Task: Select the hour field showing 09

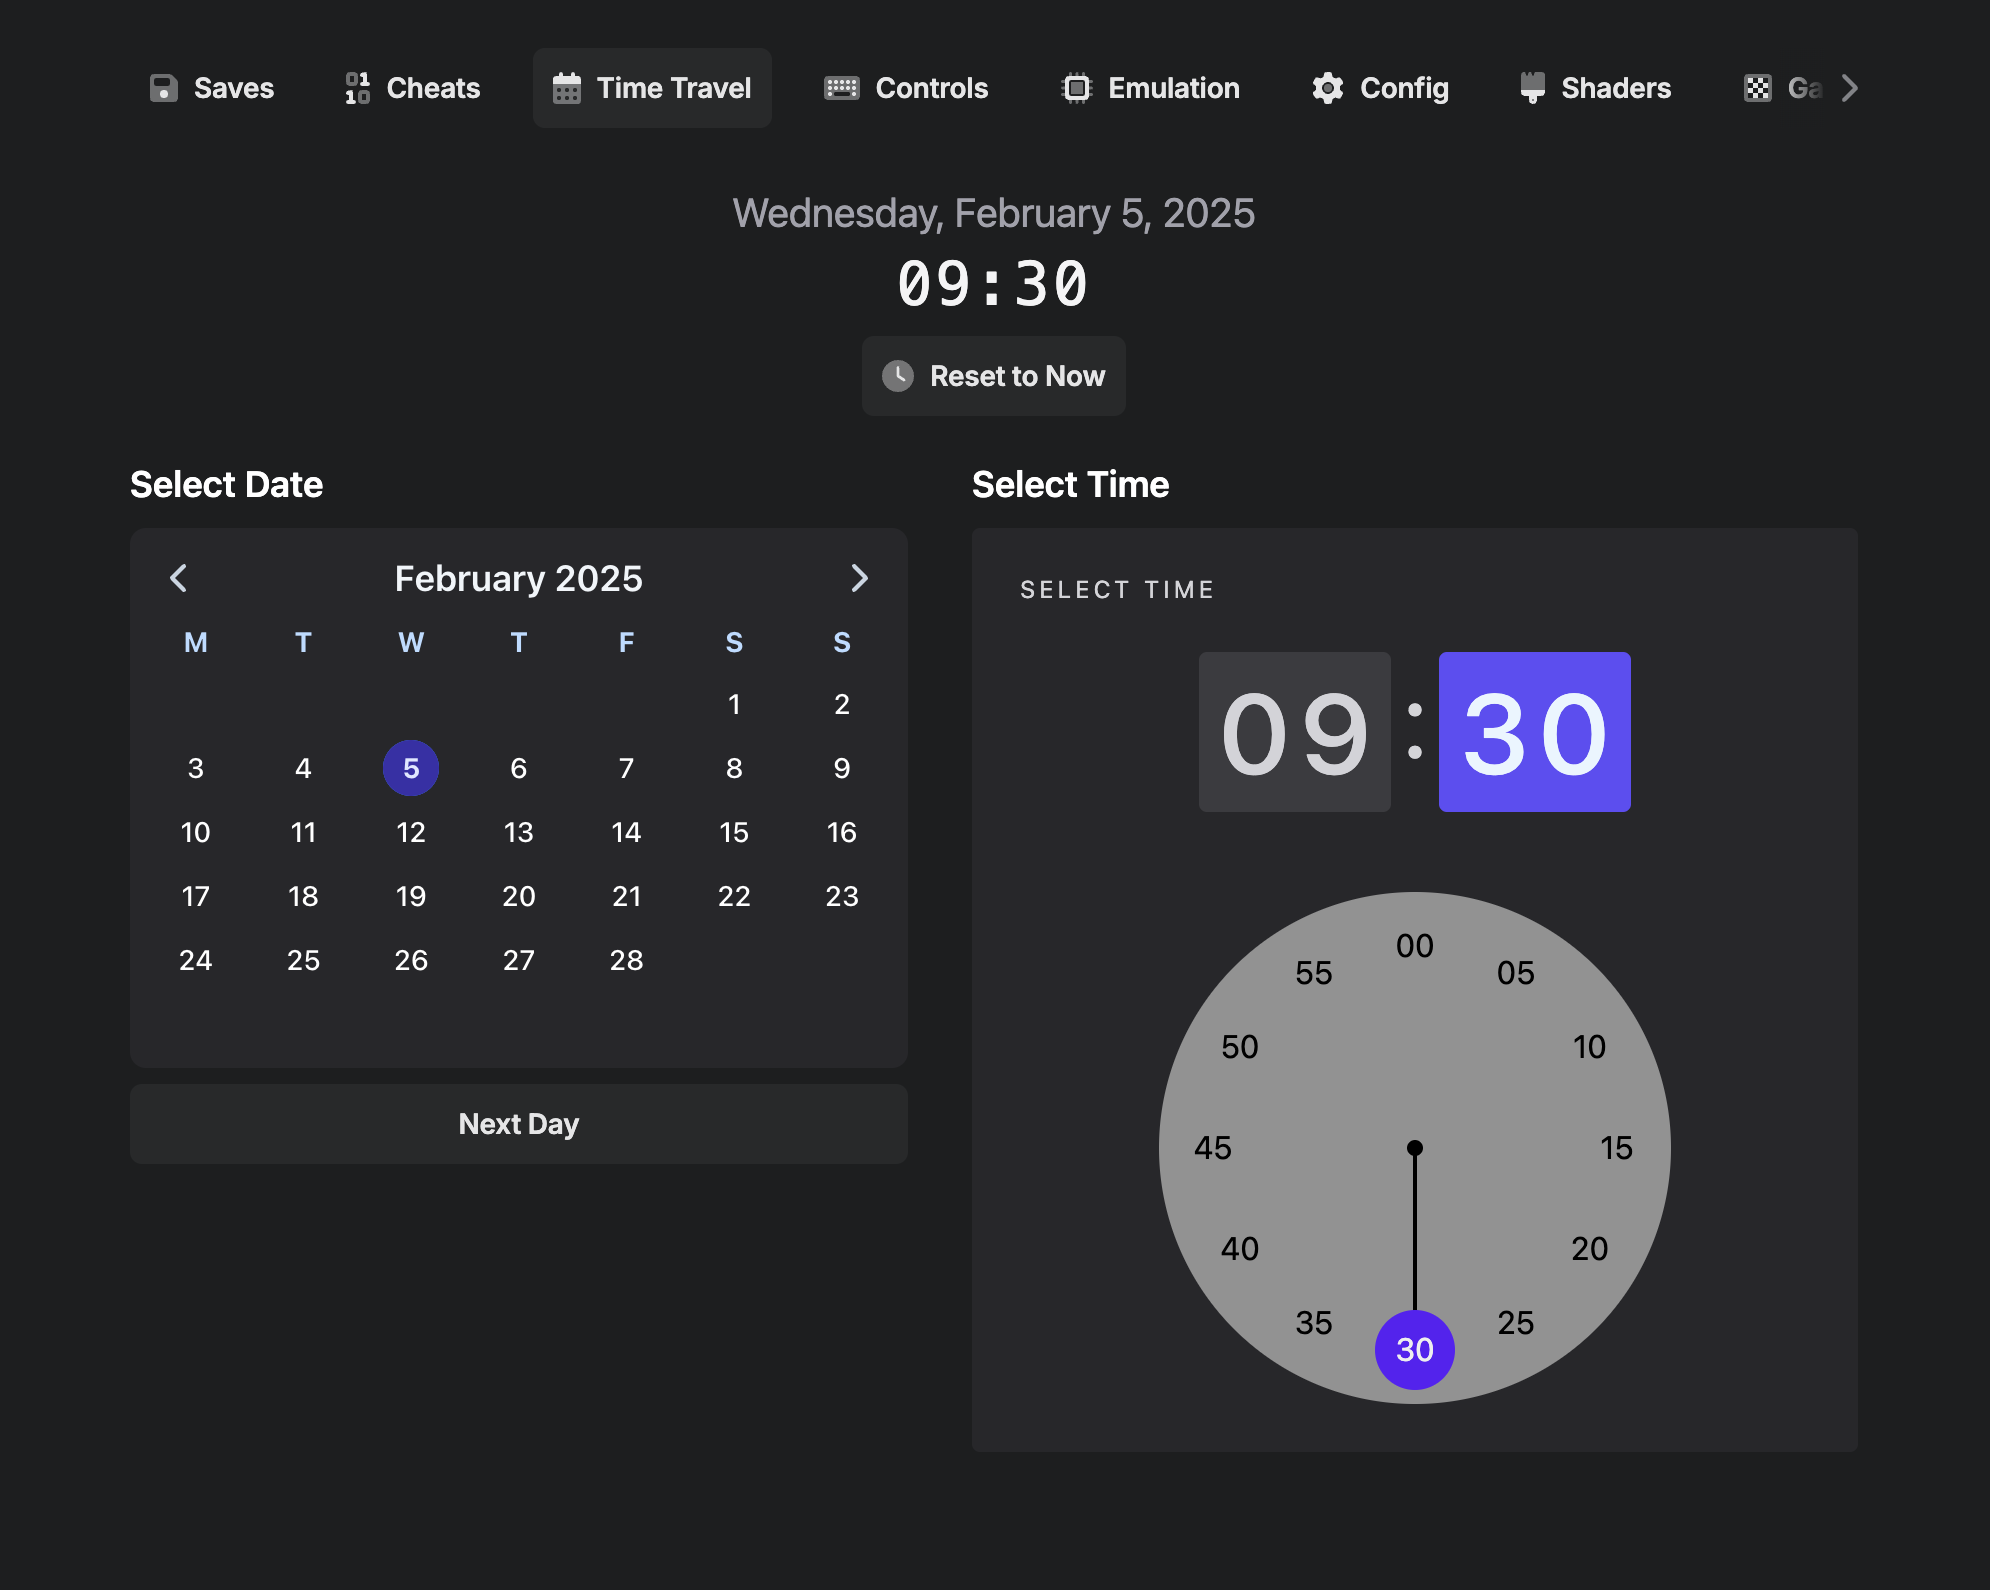Action: [x=1294, y=732]
